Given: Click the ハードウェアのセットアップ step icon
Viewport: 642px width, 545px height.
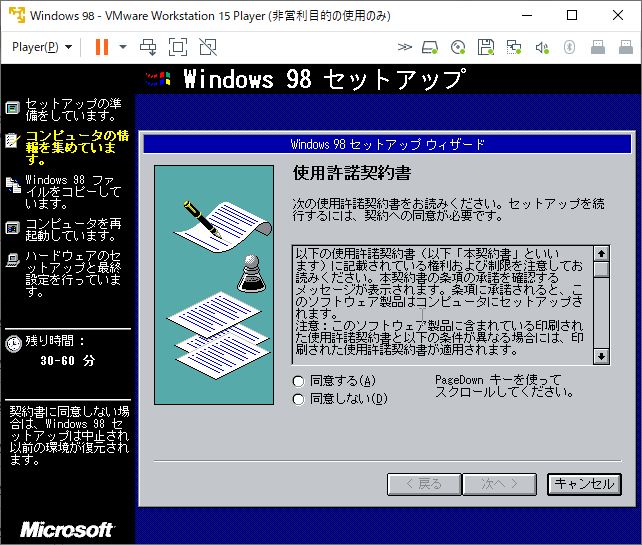Looking at the screenshot, I should click(13, 260).
